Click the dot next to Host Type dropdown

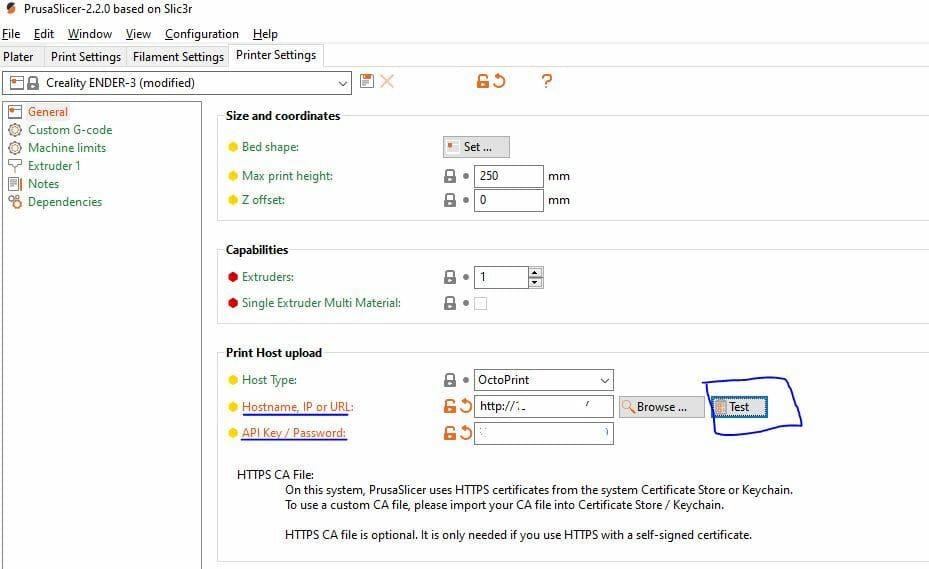pos(466,380)
